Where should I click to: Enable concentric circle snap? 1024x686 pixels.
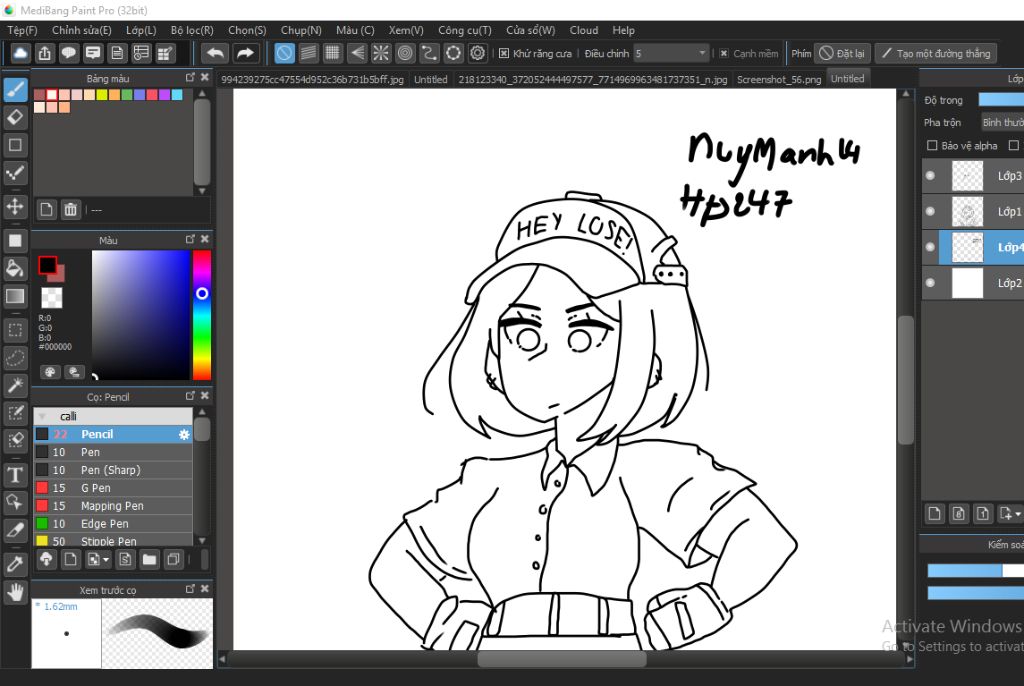(405, 54)
